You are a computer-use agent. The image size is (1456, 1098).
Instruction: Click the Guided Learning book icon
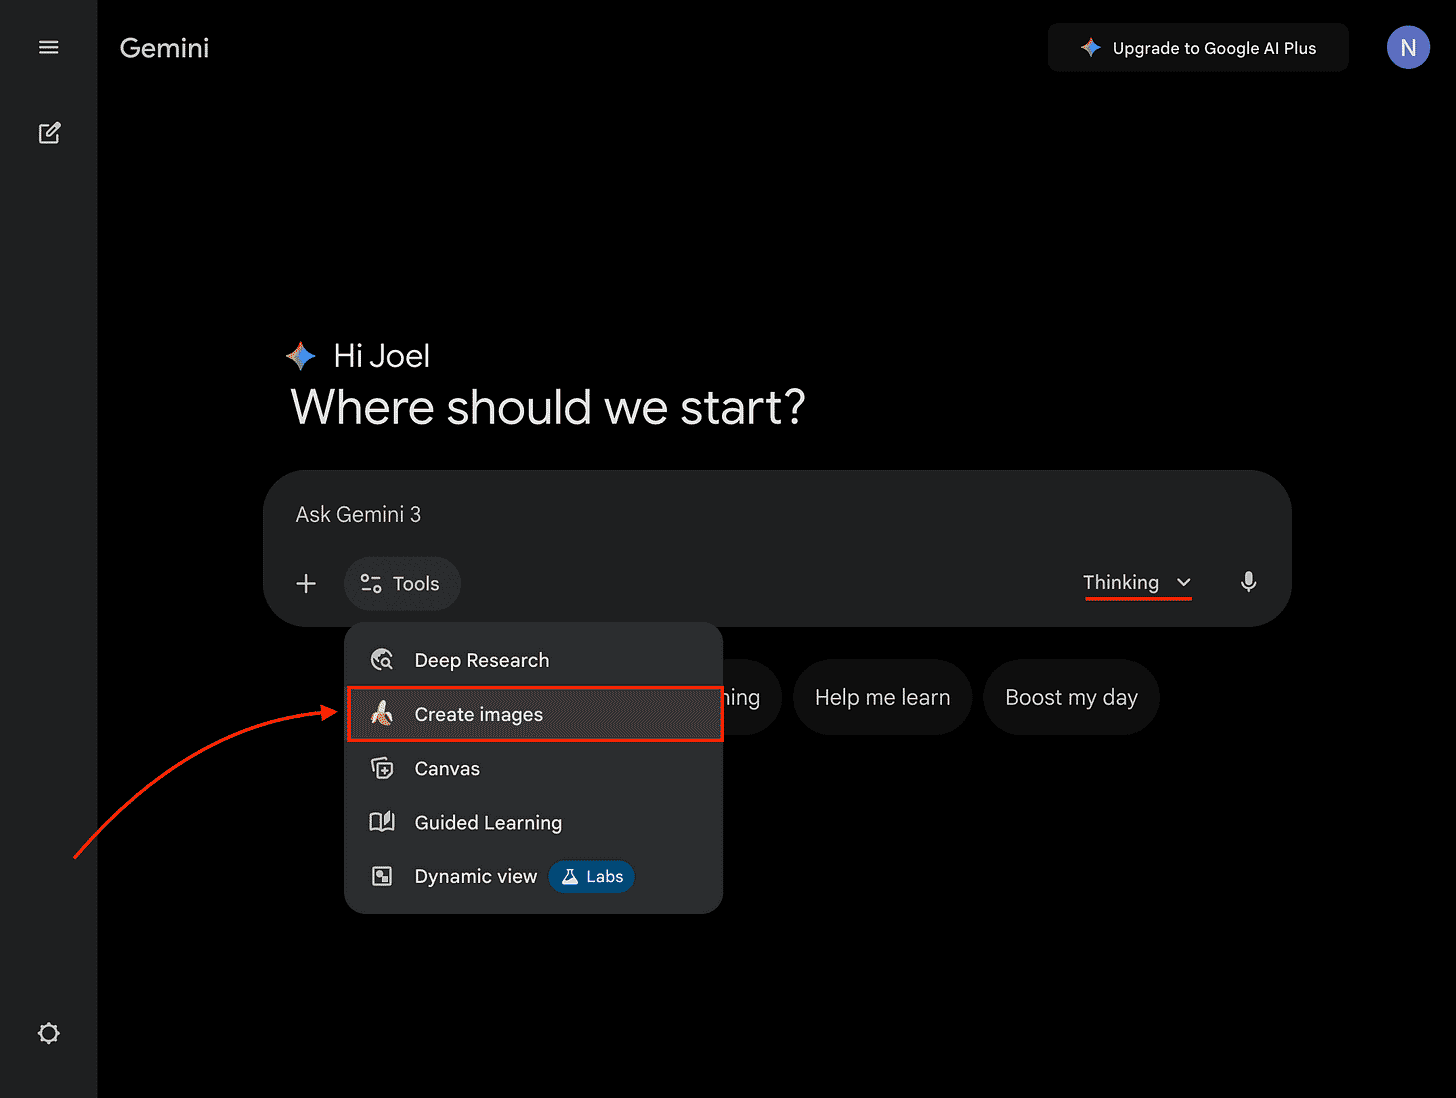point(382,822)
